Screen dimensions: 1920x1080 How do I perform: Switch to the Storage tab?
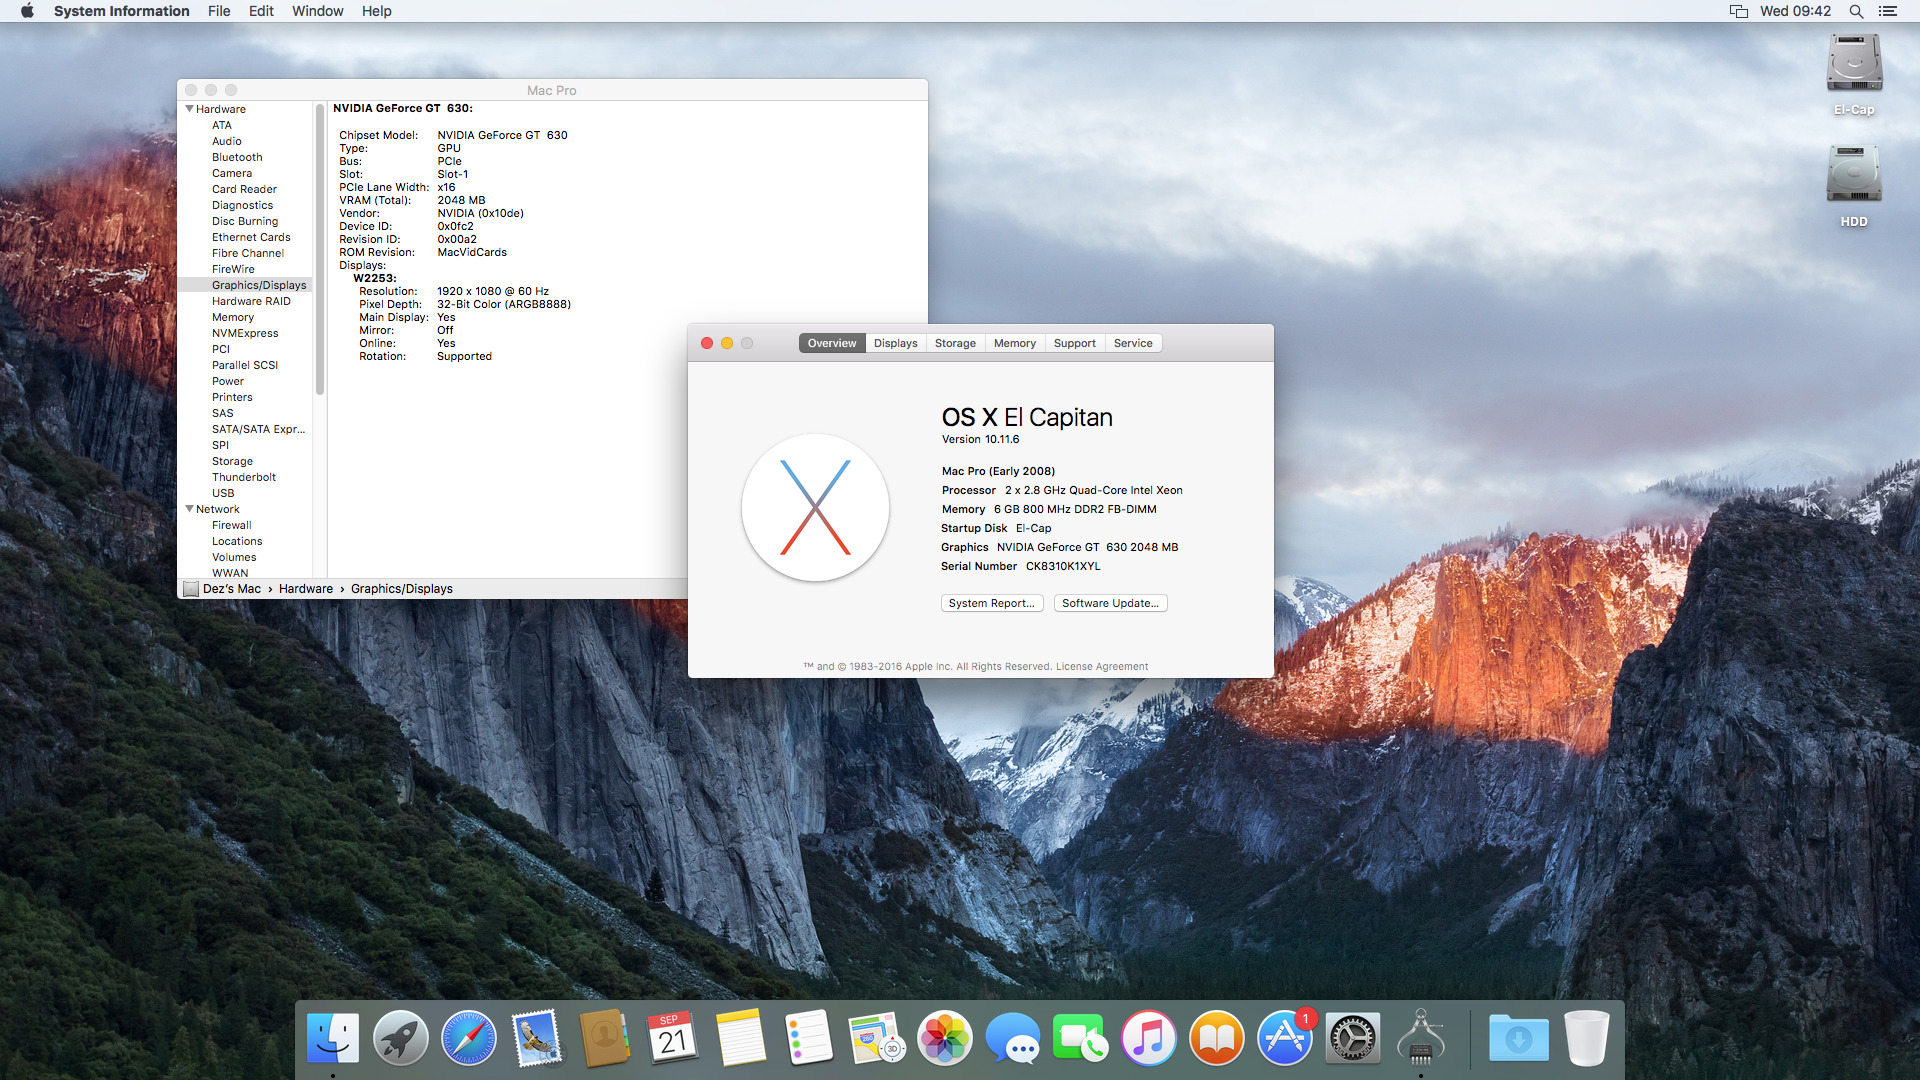[x=955, y=343]
